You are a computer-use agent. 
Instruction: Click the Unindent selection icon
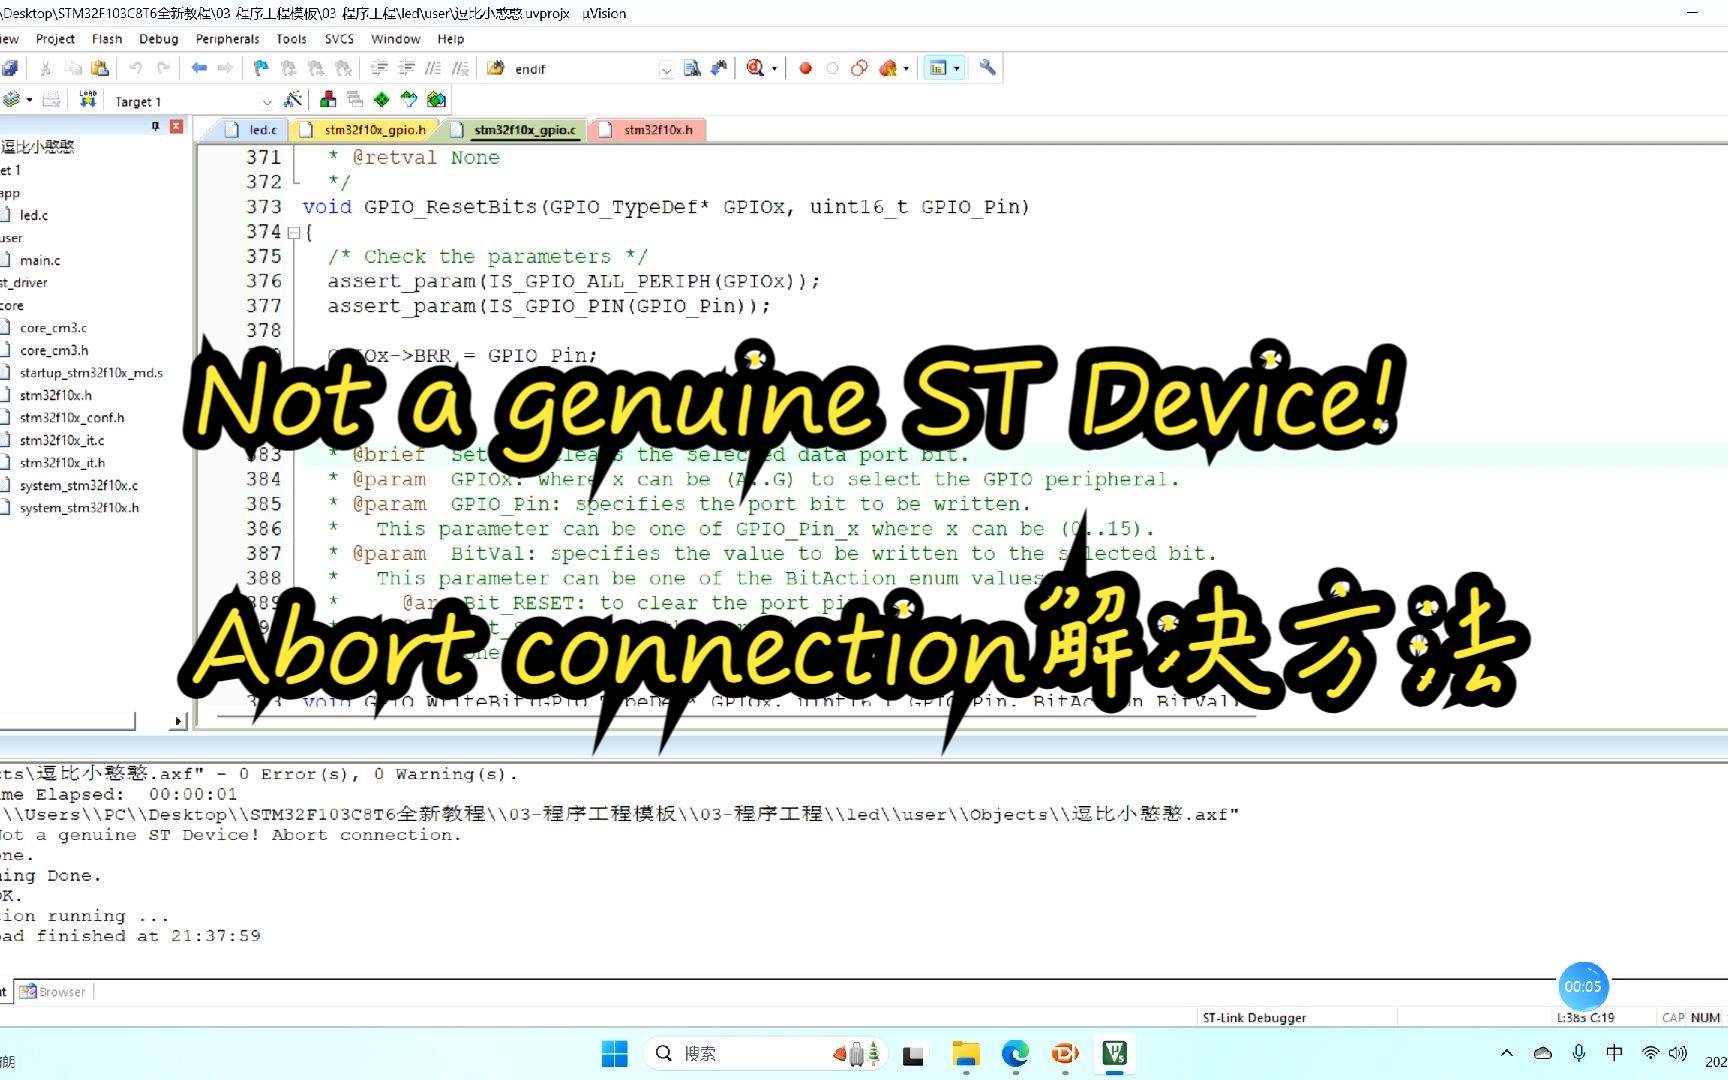point(406,68)
